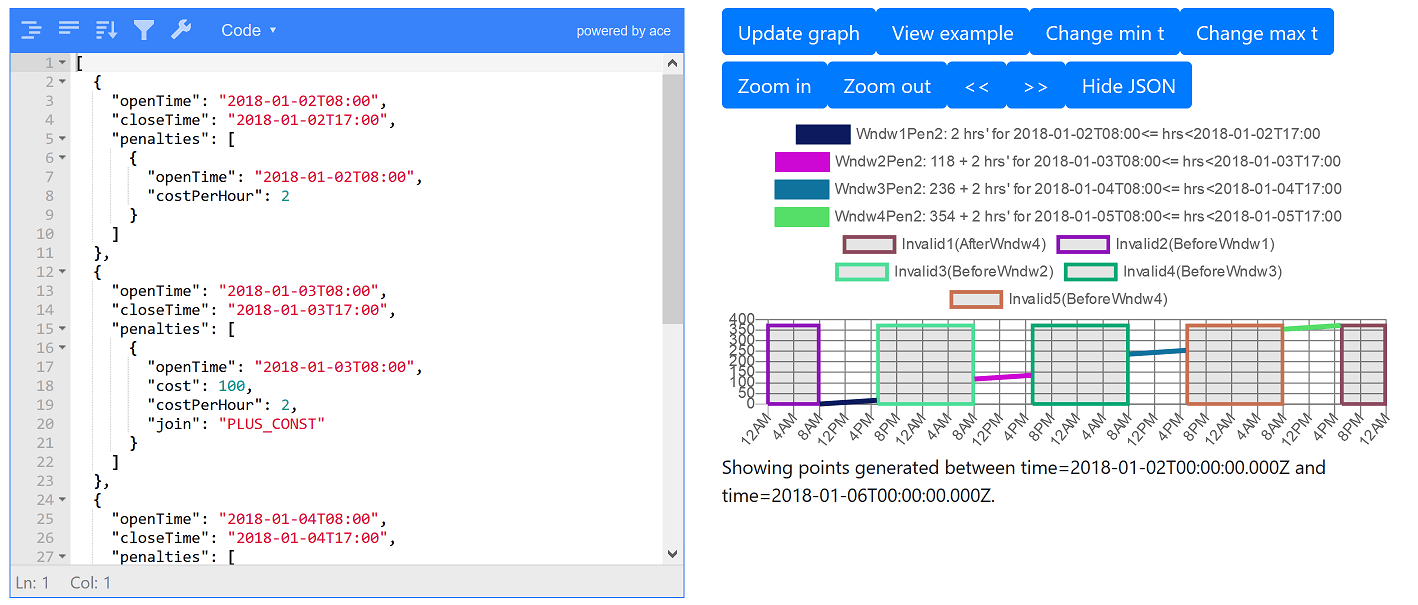Click the sort contents icon
This screenshot has height=605, width=1418.
point(106,30)
